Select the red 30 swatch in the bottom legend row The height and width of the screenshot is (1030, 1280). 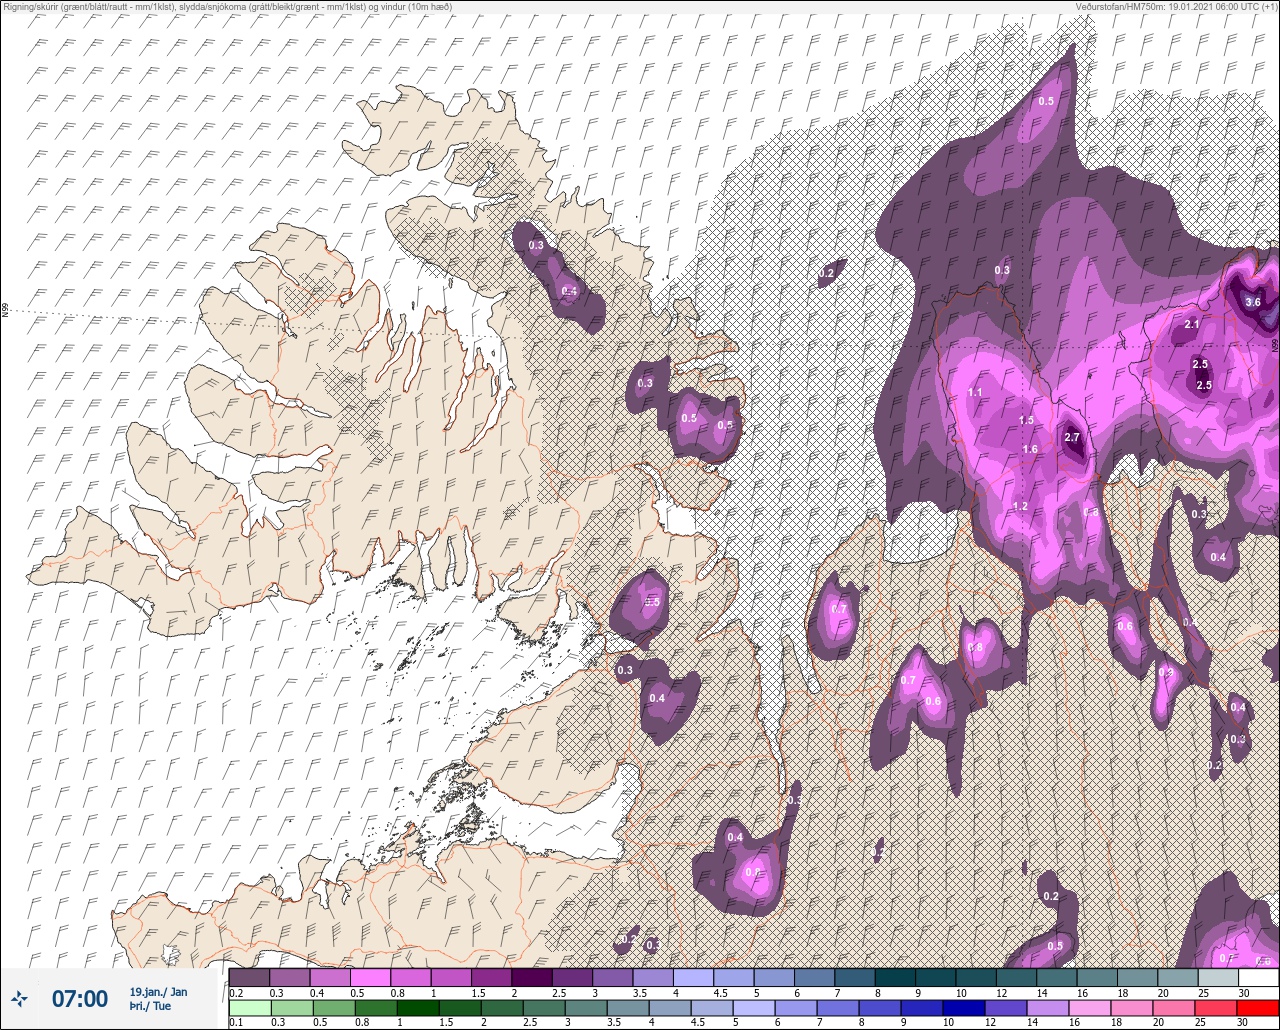click(x=1258, y=1008)
